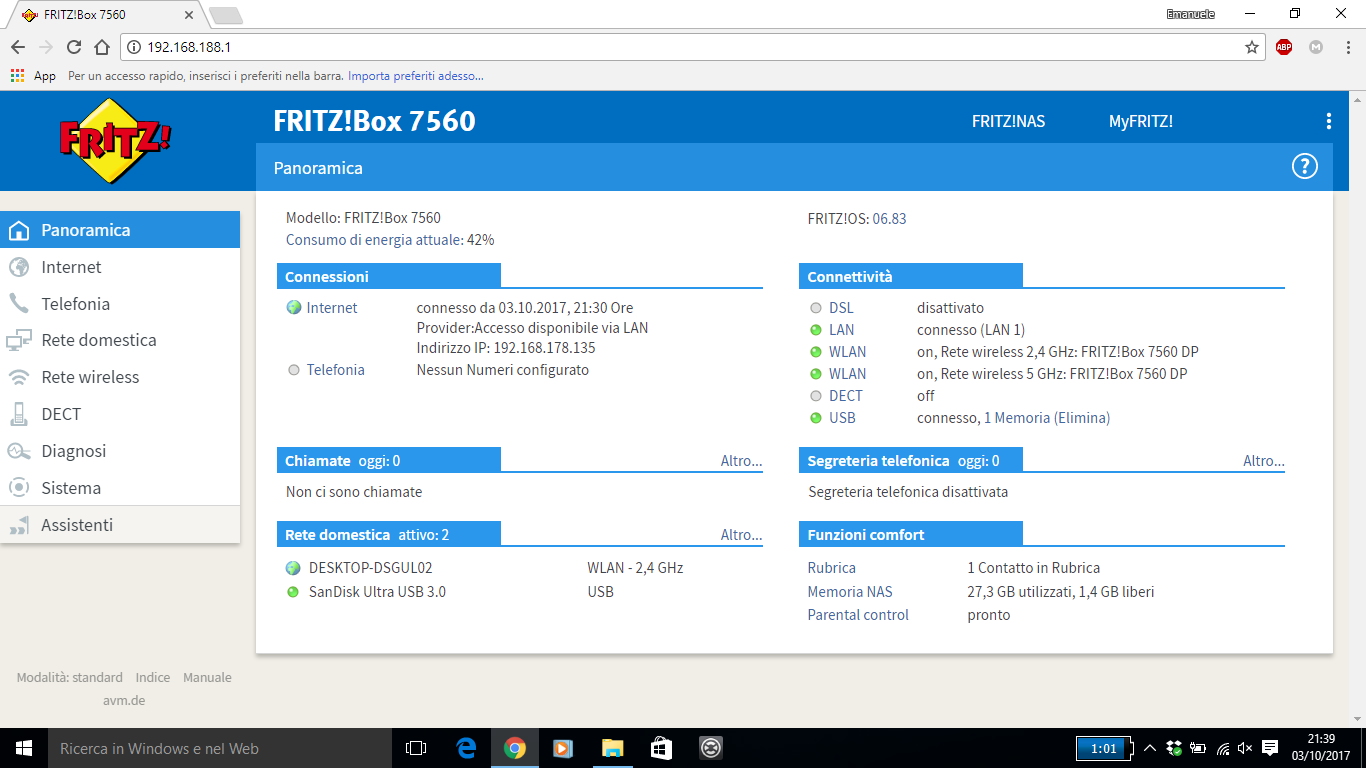
Task: Click Altro link in Chiamate section
Action: coord(742,461)
